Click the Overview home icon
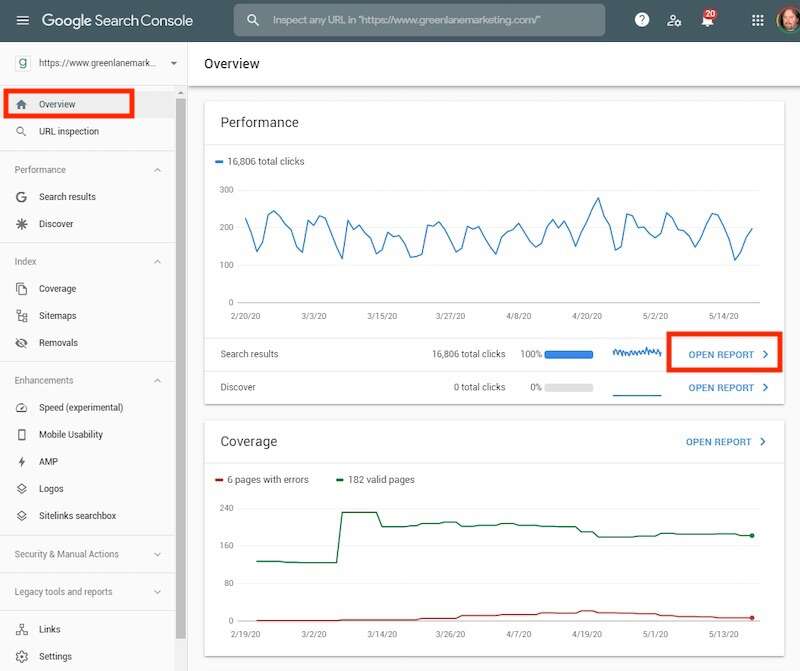Image resolution: width=800 pixels, height=671 pixels. click(x=21, y=104)
